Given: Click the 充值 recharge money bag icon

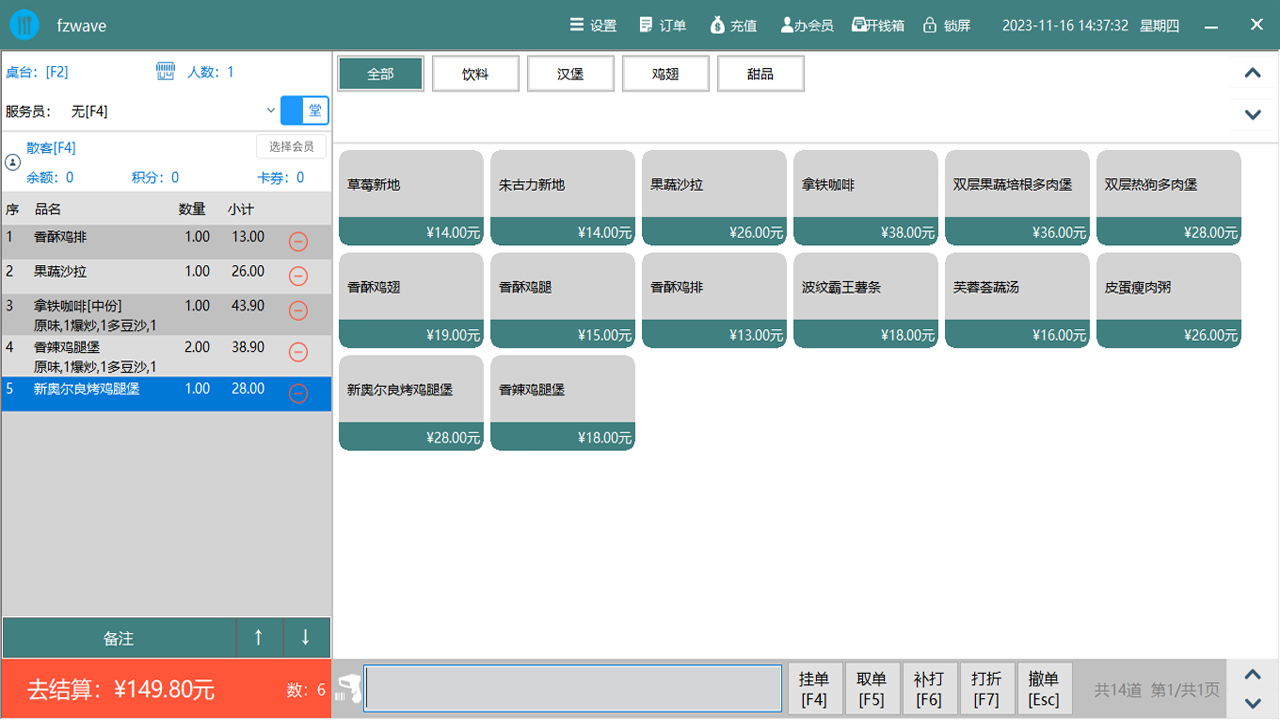Looking at the screenshot, I should pos(717,25).
